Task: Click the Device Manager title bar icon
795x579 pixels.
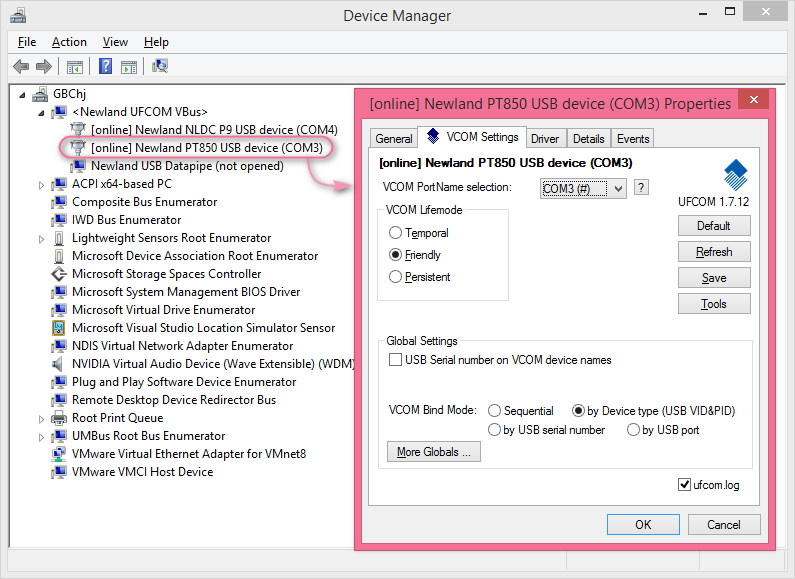Action: [18, 16]
